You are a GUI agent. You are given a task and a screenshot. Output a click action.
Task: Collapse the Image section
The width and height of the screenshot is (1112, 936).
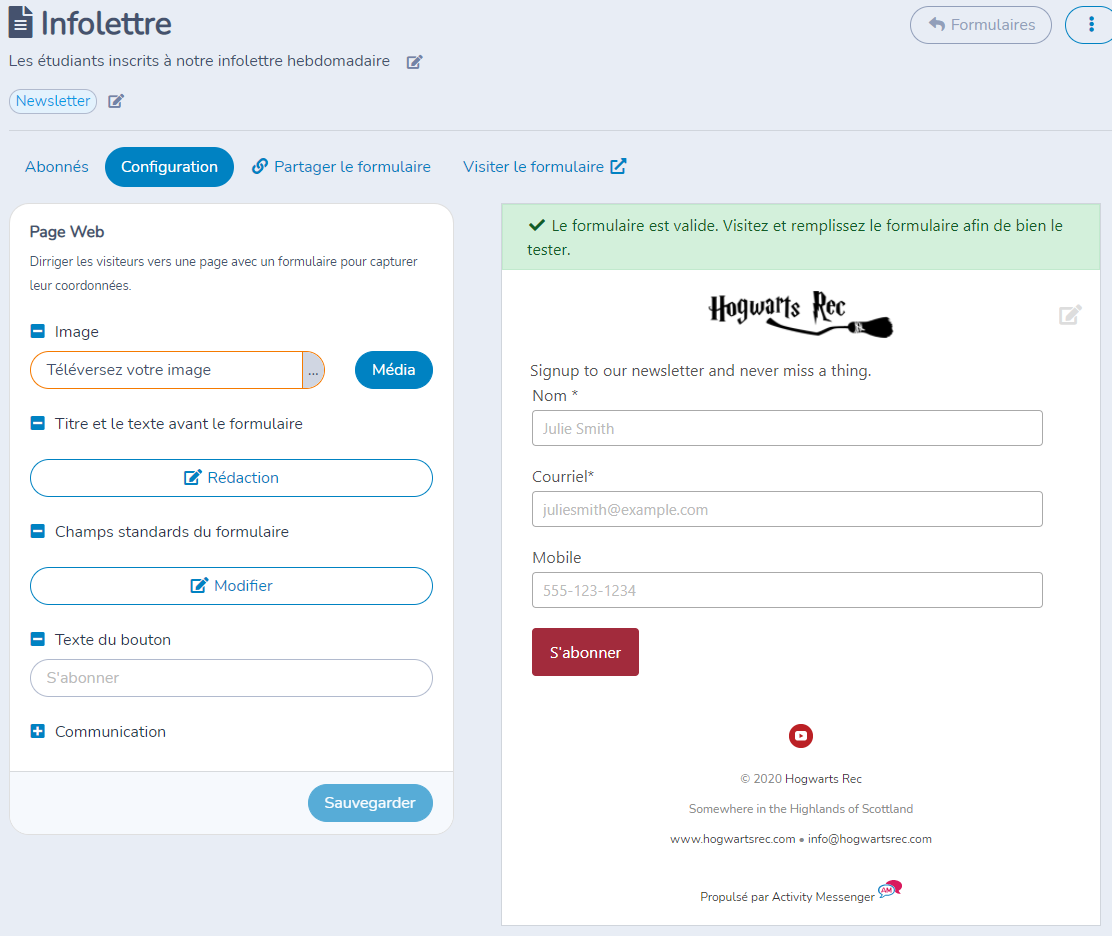(38, 331)
